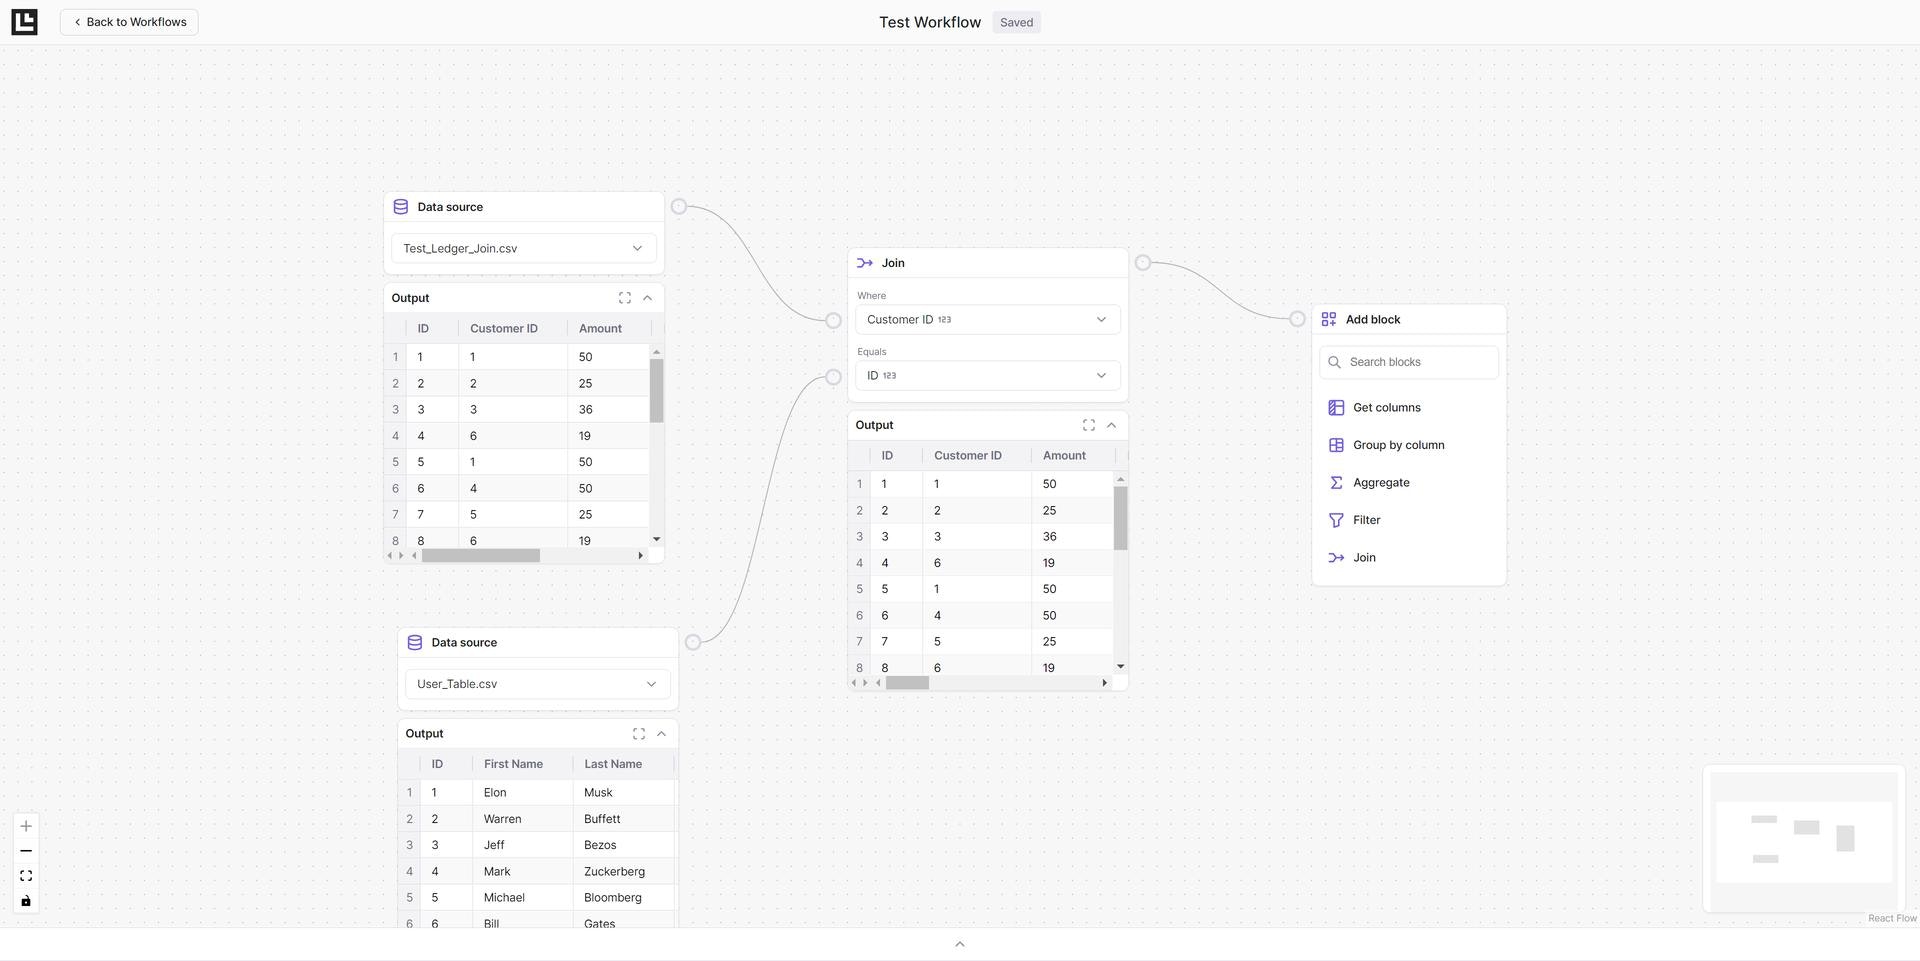
Task: Open the Customer ID Where dropdown
Action: (x=987, y=320)
